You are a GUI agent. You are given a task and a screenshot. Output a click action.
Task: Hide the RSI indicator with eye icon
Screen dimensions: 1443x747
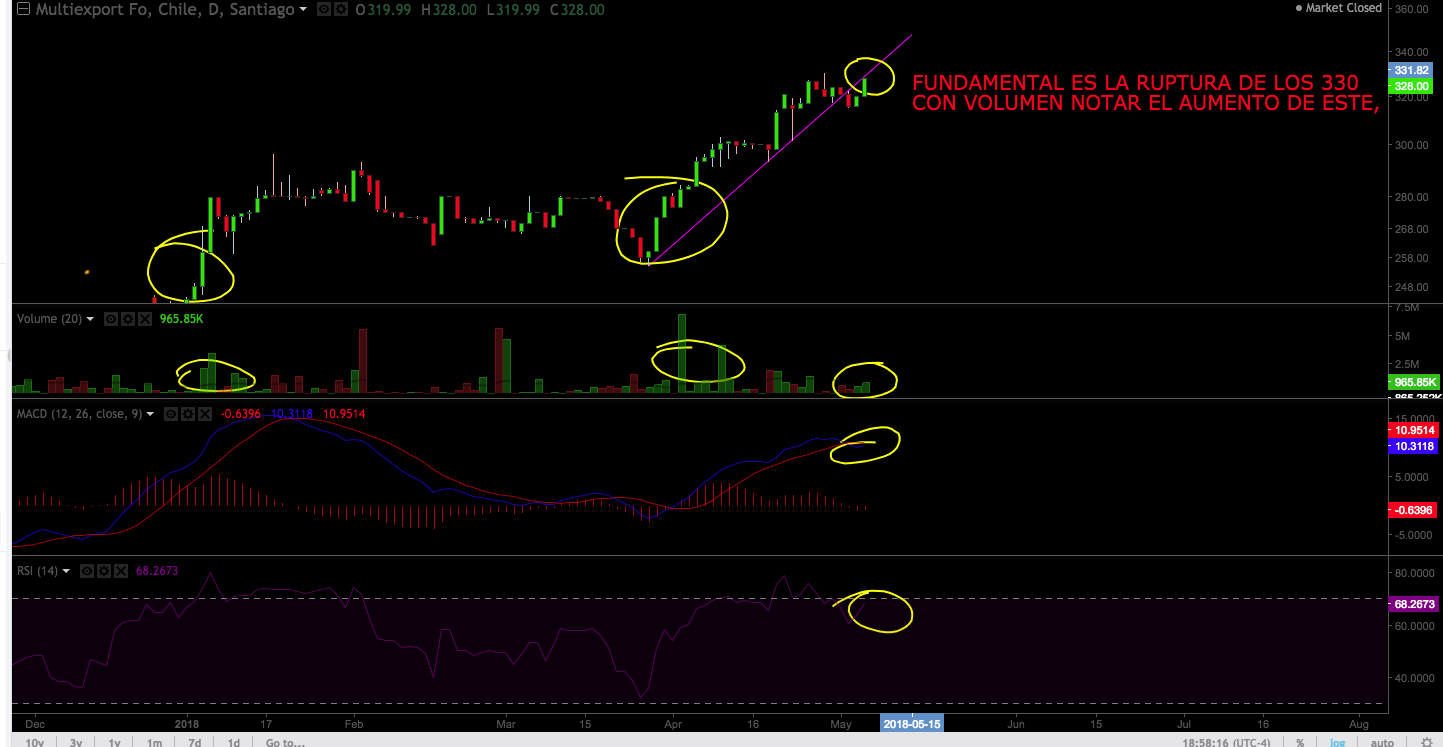pyautogui.click(x=87, y=571)
